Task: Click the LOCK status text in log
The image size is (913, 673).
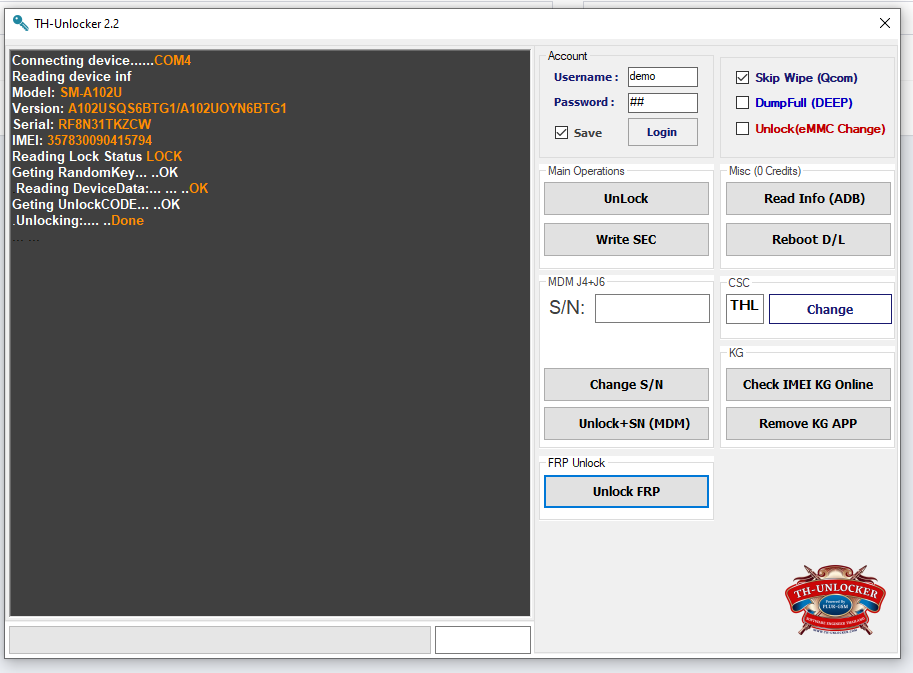Action: pyautogui.click(x=164, y=157)
